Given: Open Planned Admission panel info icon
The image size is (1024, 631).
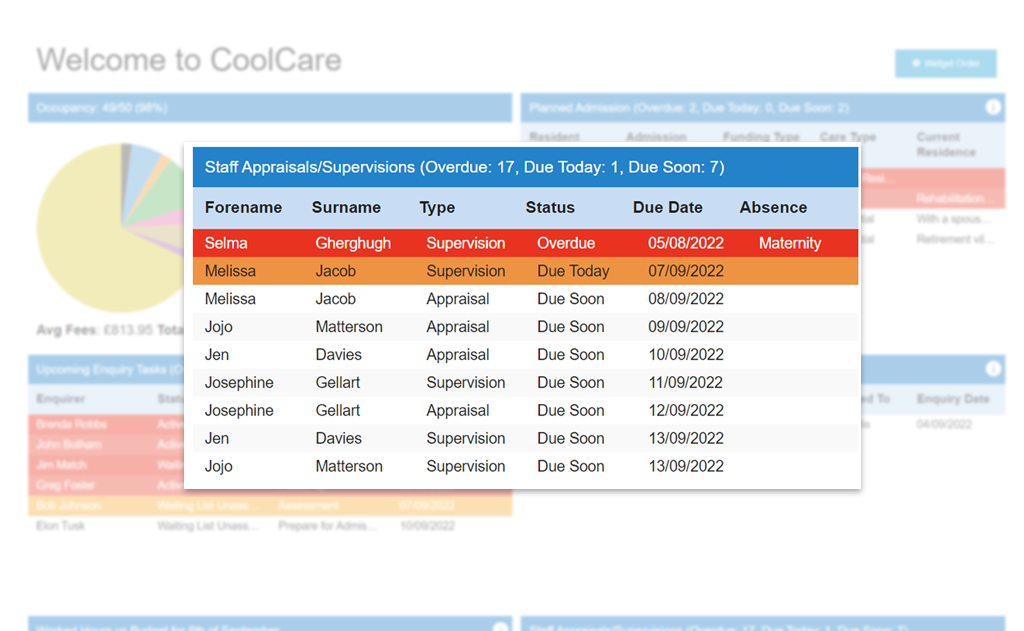Looking at the screenshot, I should (x=993, y=107).
